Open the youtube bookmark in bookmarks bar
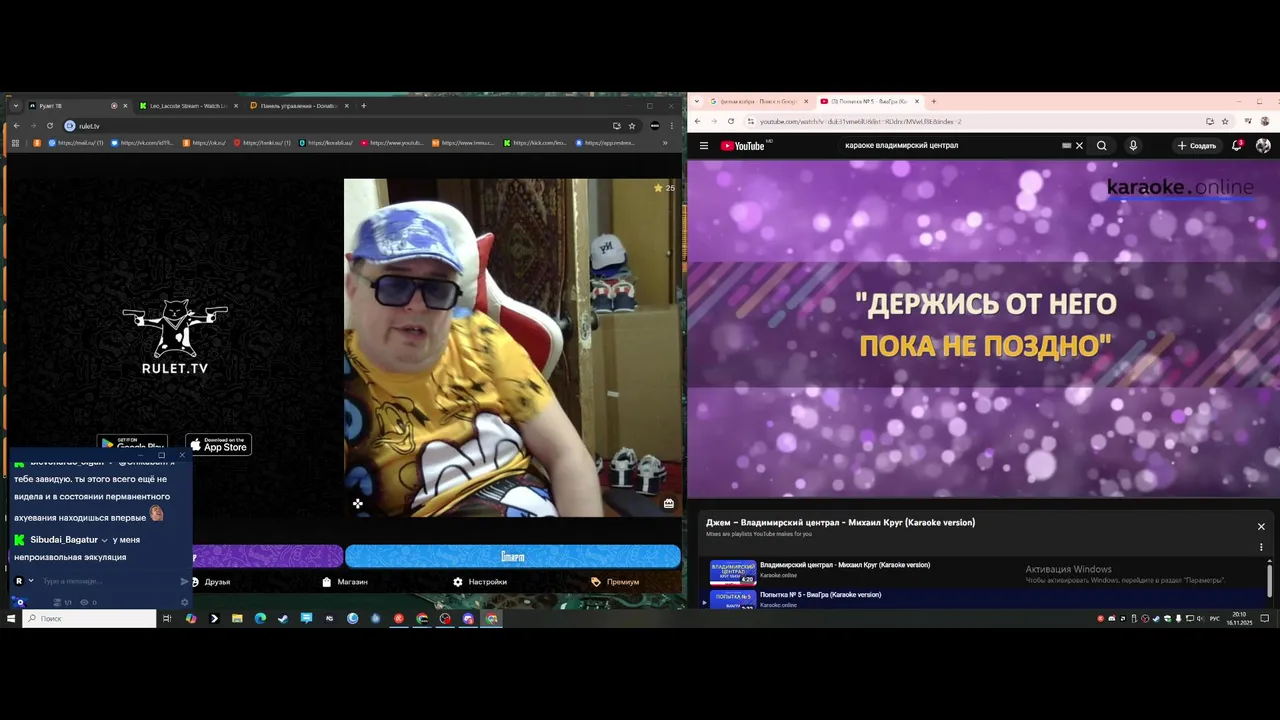Image resolution: width=1280 pixels, height=720 pixels. [x=392, y=143]
